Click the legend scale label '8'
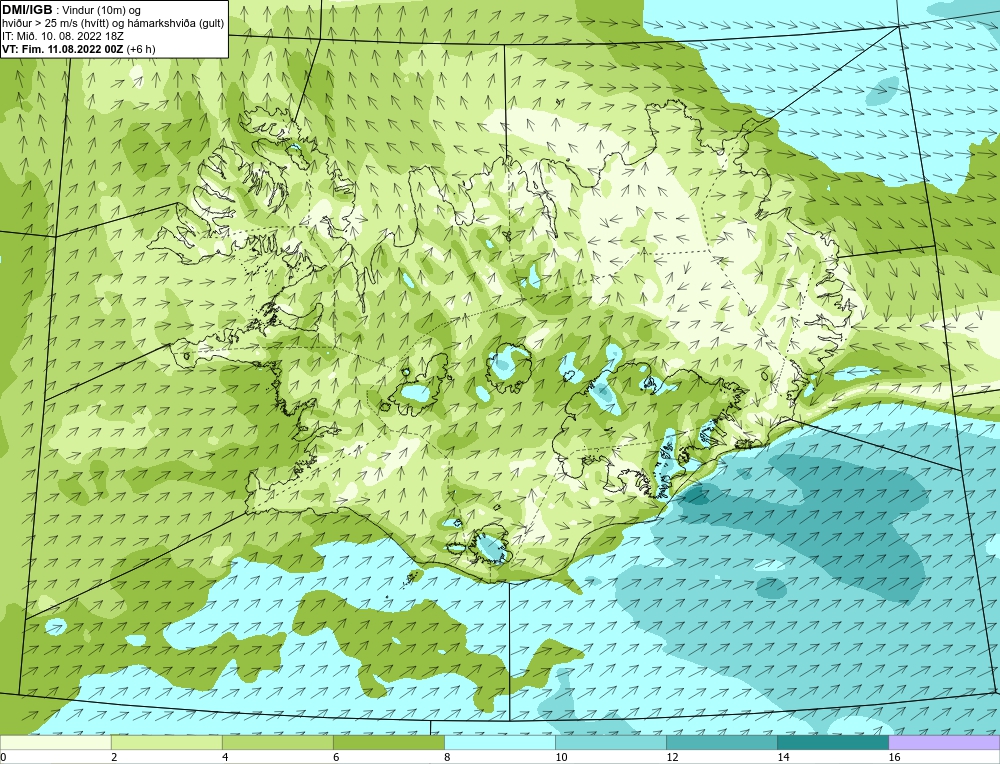Screen dimensions: 1000x764 447,758
